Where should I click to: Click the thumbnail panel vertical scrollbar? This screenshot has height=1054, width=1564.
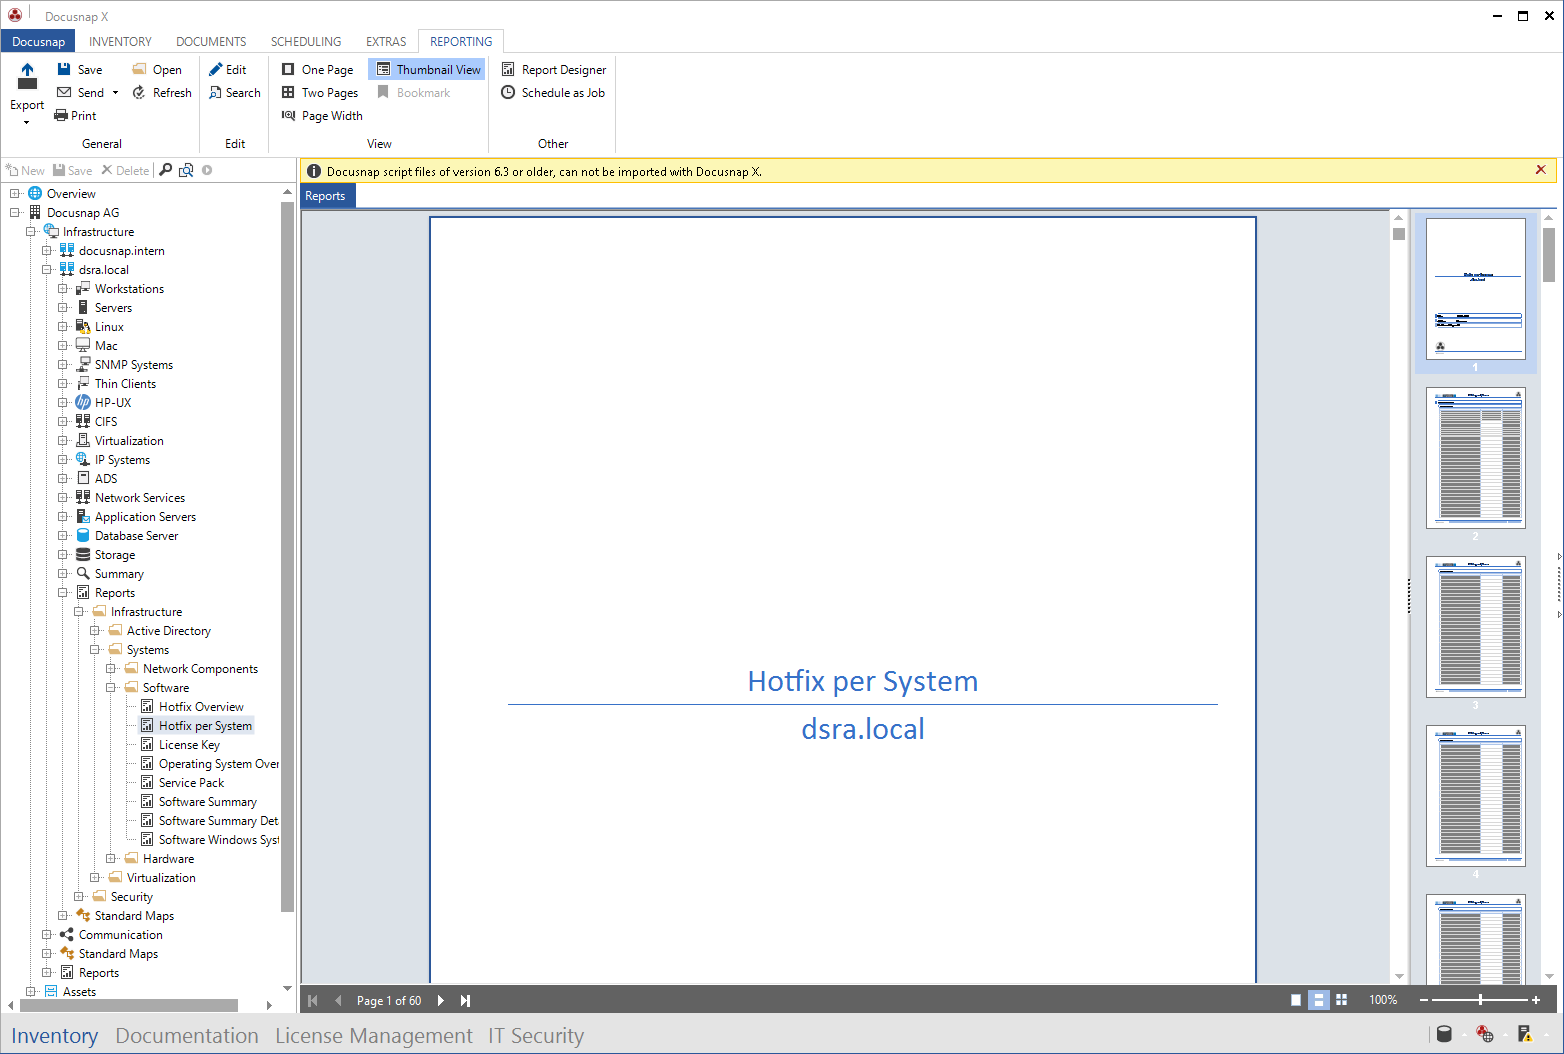(x=1549, y=255)
